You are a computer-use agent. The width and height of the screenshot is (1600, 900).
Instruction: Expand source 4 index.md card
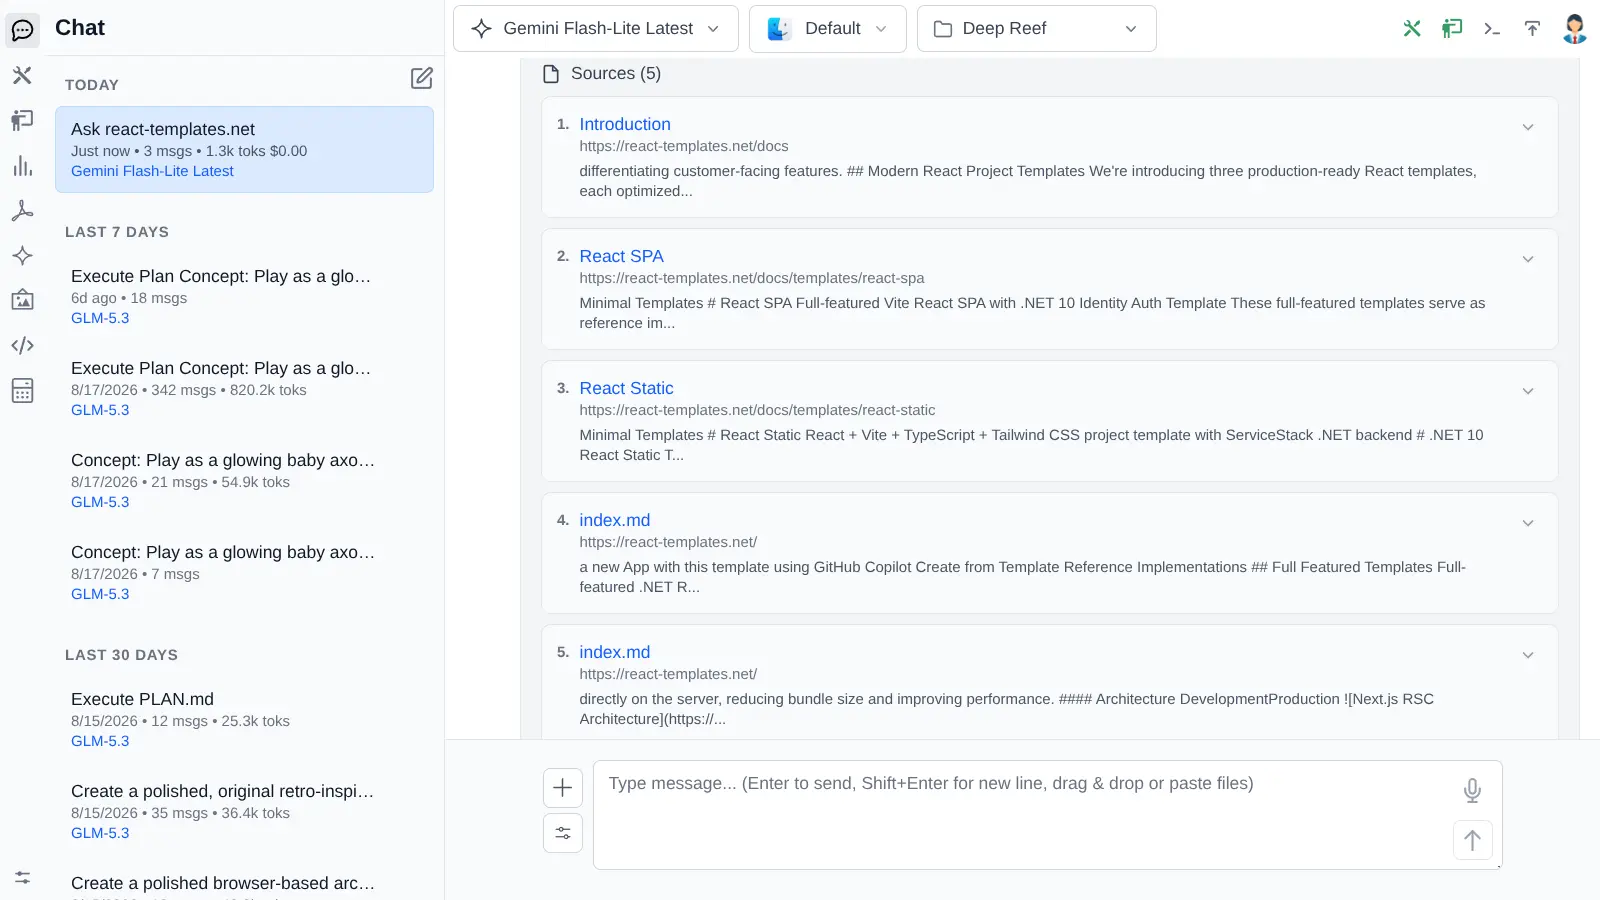pyautogui.click(x=1528, y=523)
